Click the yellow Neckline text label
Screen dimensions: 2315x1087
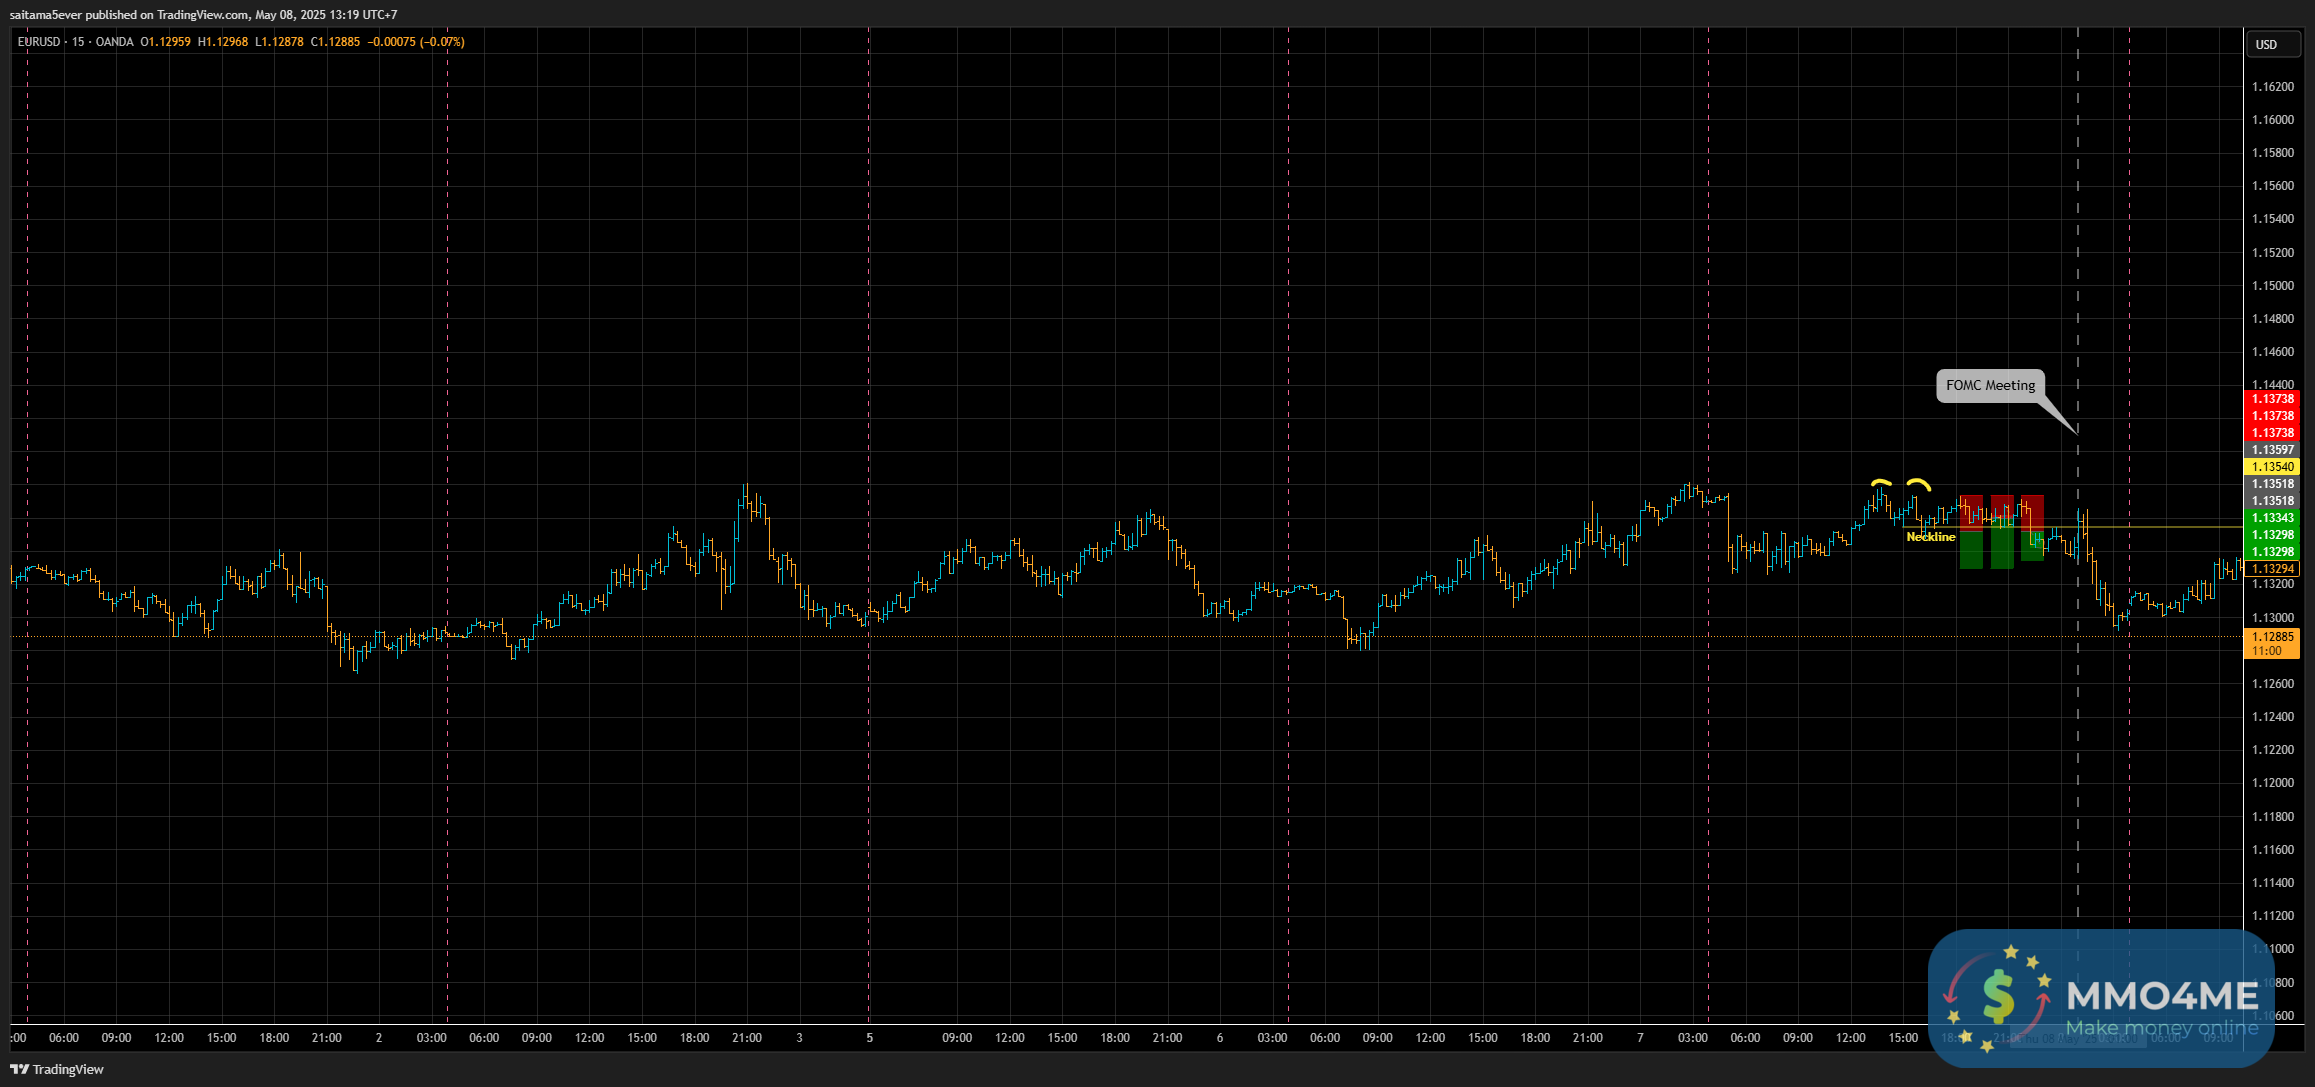(1930, 537)
